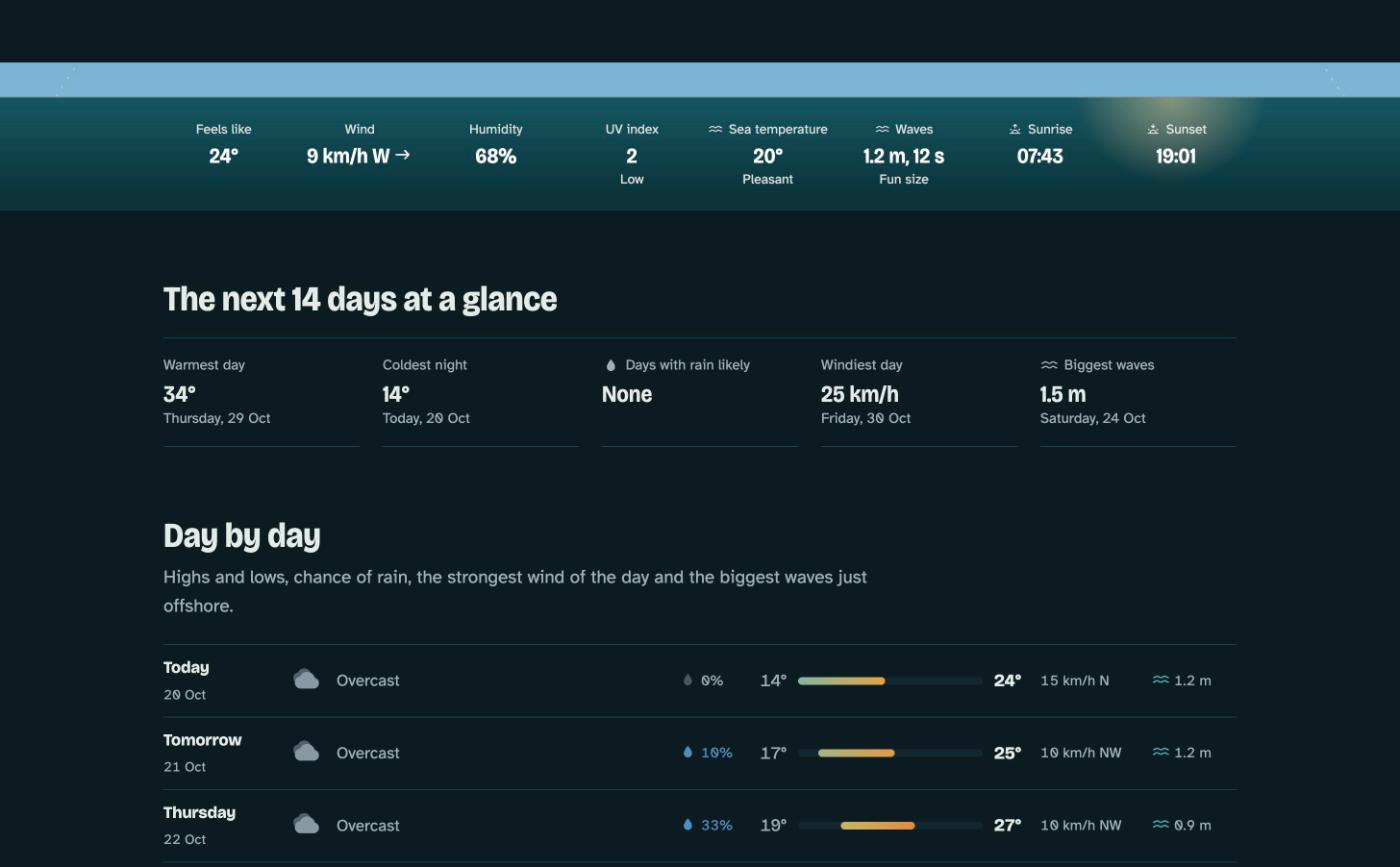Click the raindrop icon beside Days with rain likely
Viewport: 1400px width, 867px height.
(x=611, y=365)
